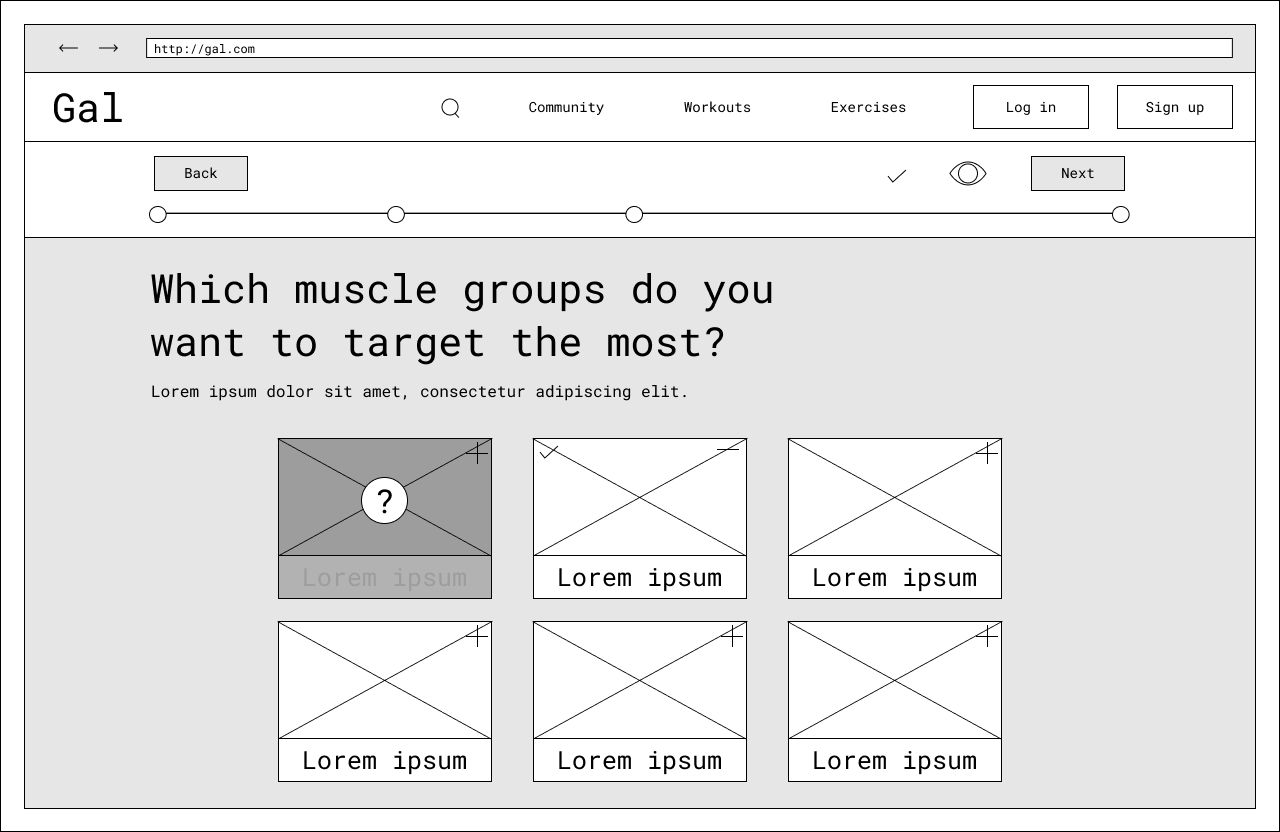Open search with the magnifier icon

pos(451,108)
